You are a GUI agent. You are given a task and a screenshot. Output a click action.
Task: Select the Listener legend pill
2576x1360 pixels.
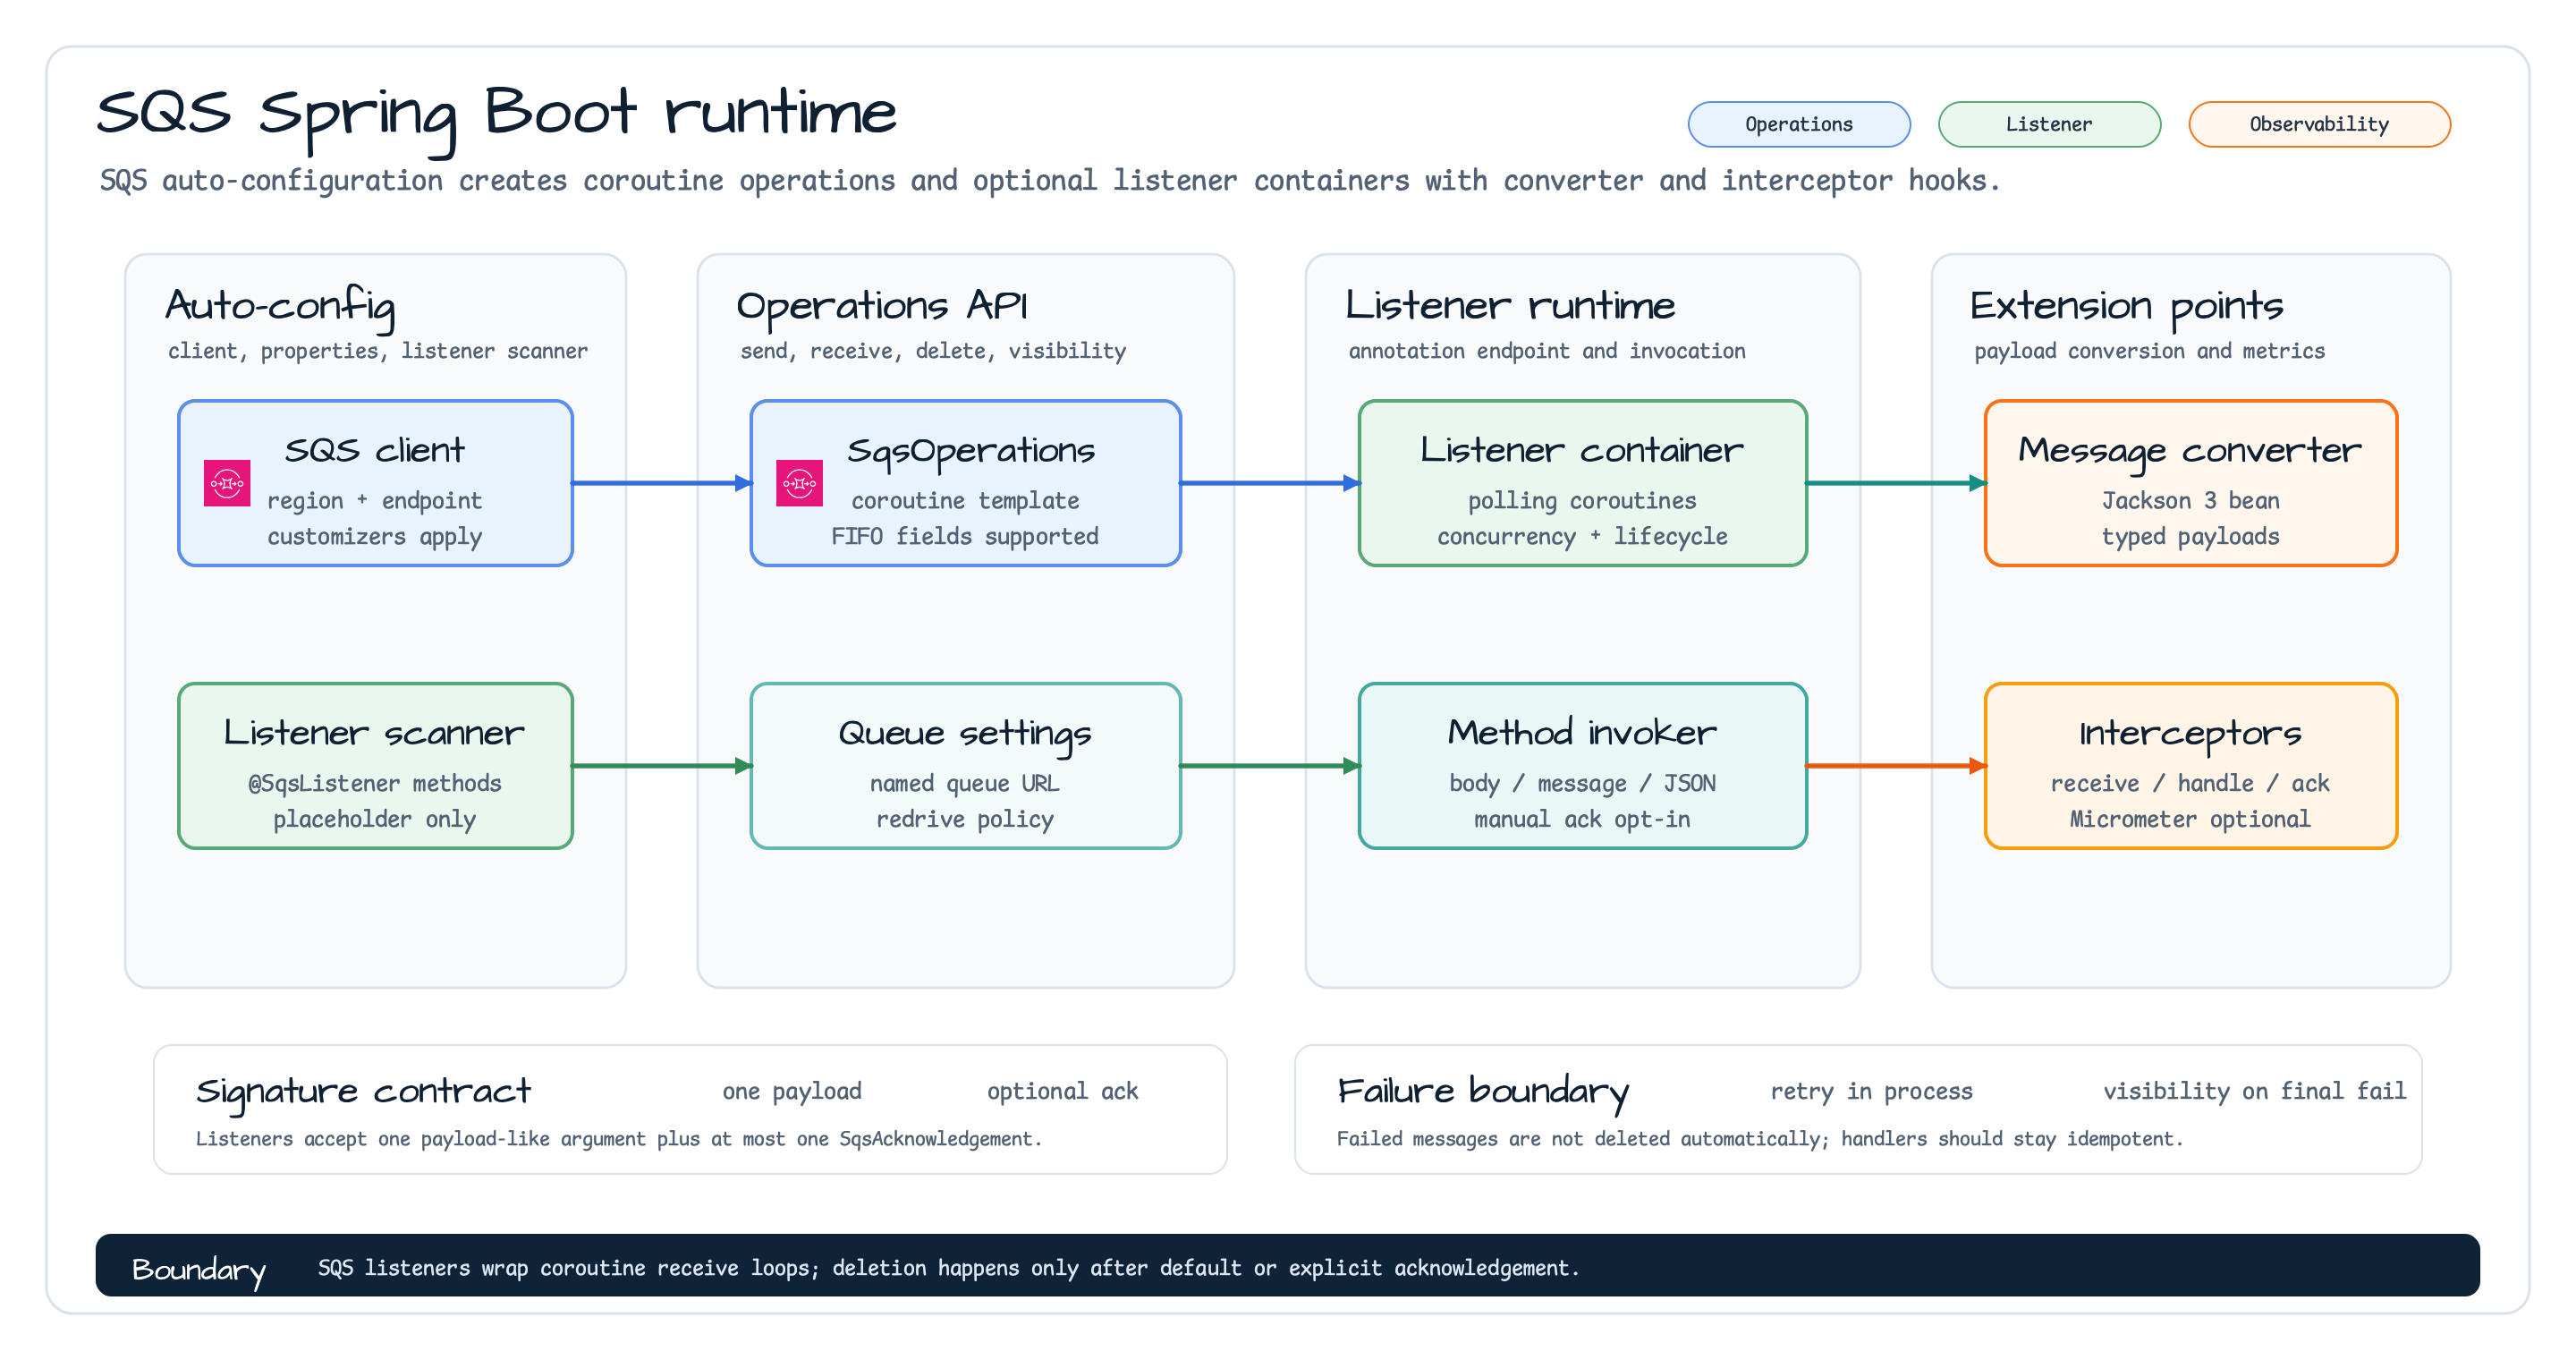(2049, 124)
